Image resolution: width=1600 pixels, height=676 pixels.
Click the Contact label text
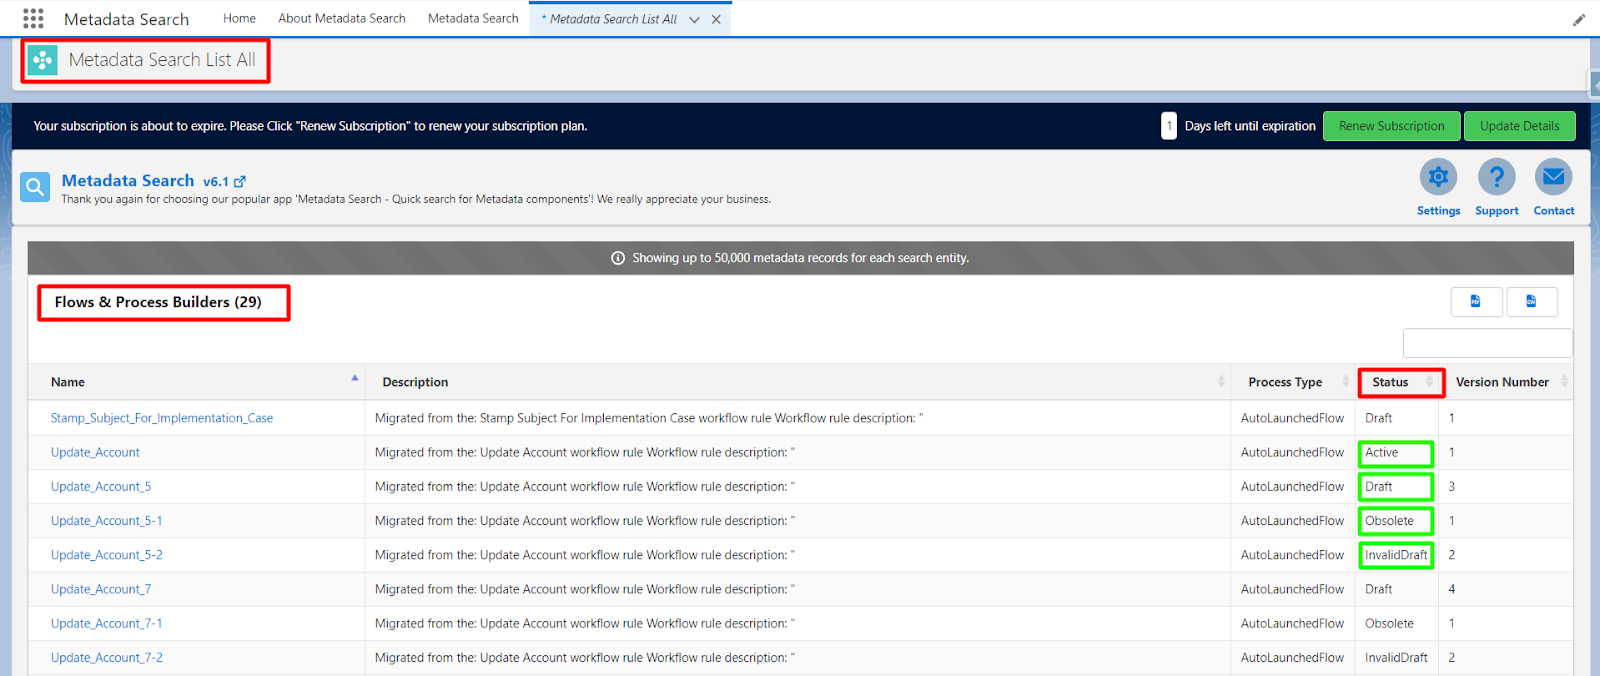(x=1553, y=211)
